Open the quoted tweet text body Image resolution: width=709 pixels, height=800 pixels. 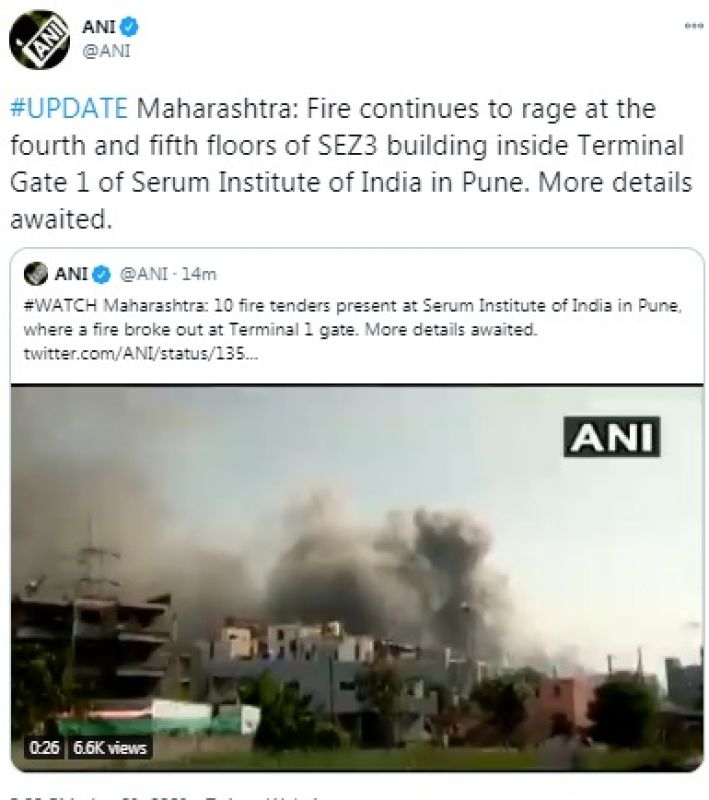click(x=352, y=317)
